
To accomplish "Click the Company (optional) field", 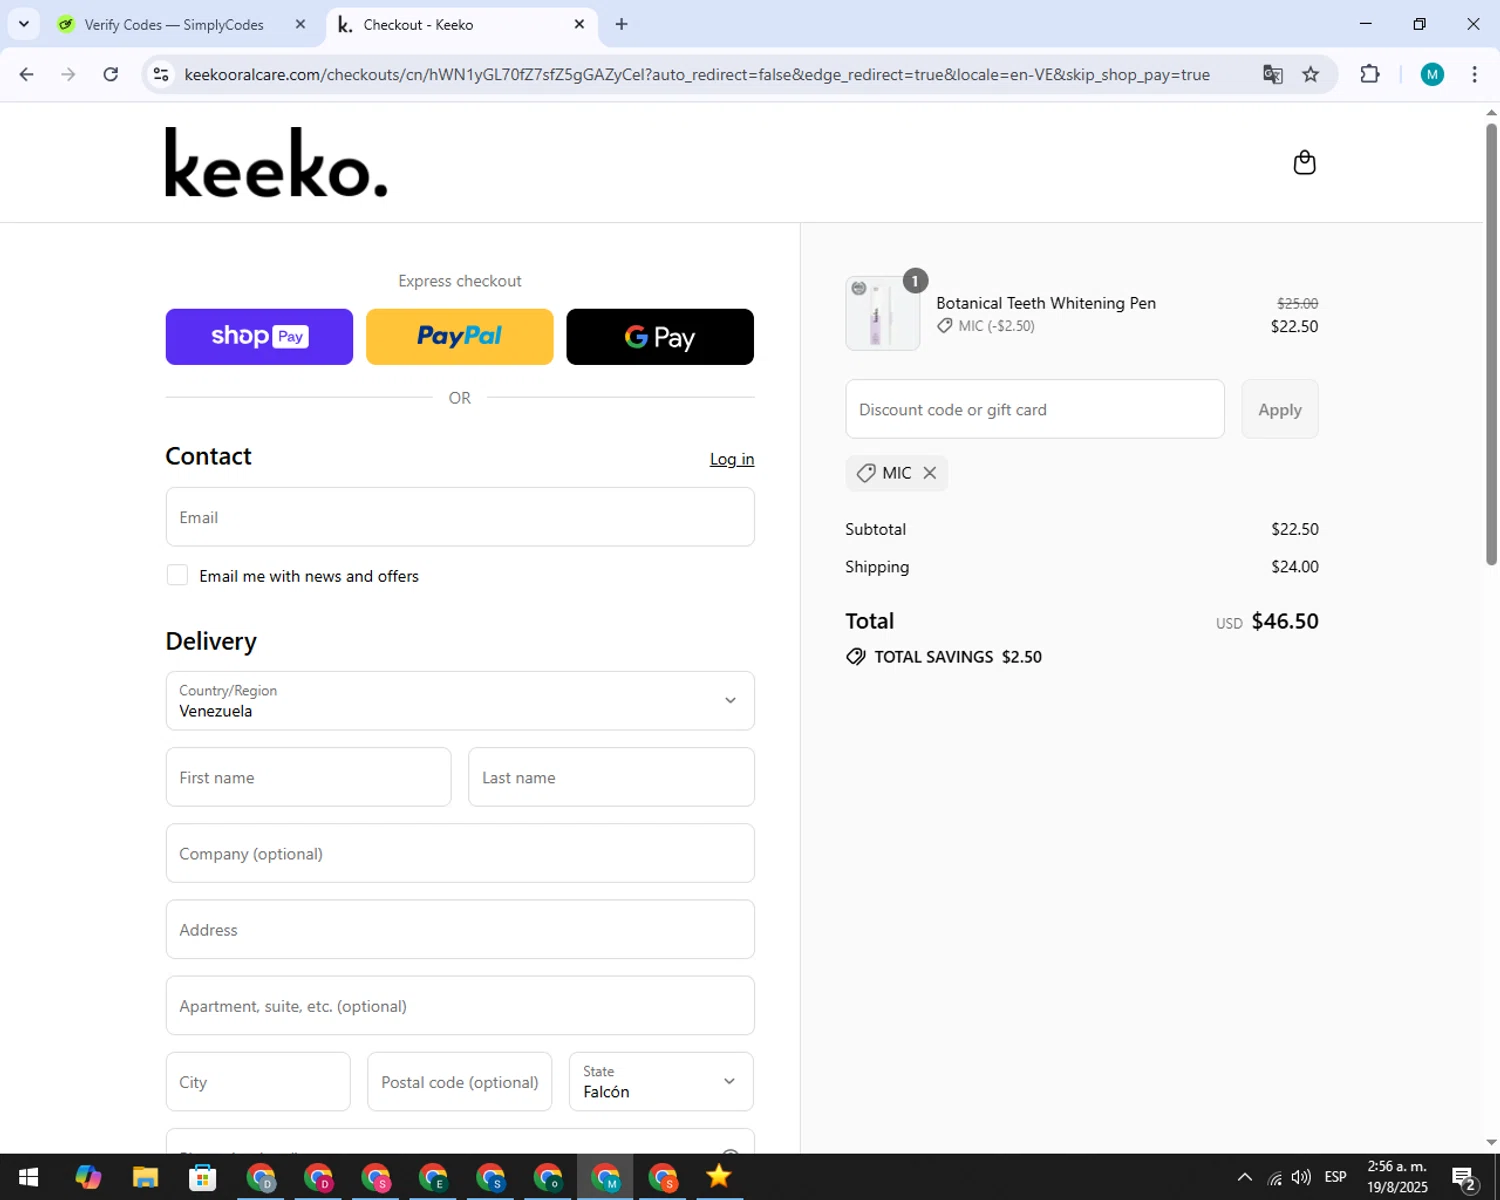I will (x=460, y=853).
